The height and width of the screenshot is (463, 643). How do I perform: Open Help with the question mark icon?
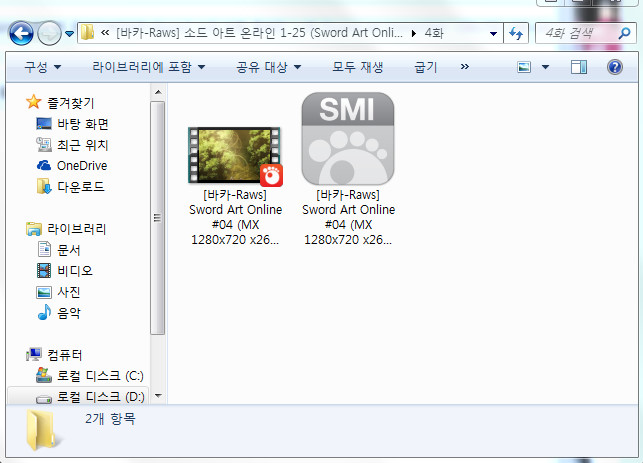click(615, 67)
